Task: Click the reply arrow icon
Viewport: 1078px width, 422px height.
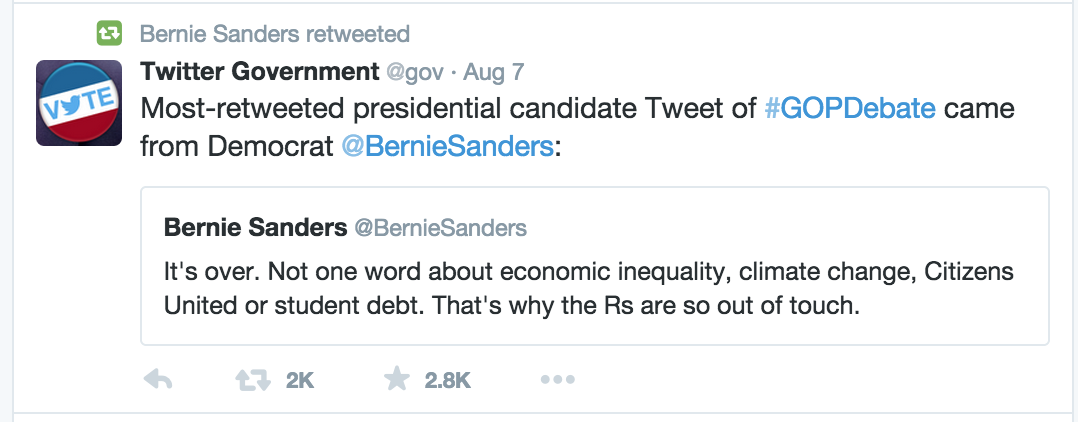Action: [x=157, y=379]
